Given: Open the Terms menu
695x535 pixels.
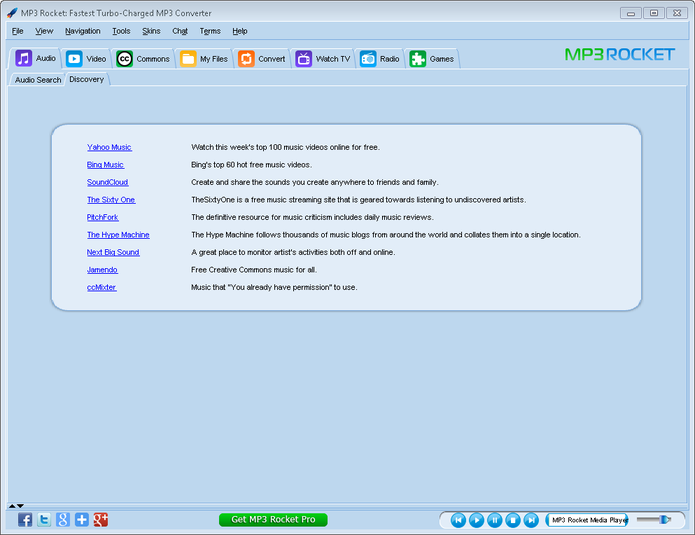Looking at the screenshot, I should 210,31.
